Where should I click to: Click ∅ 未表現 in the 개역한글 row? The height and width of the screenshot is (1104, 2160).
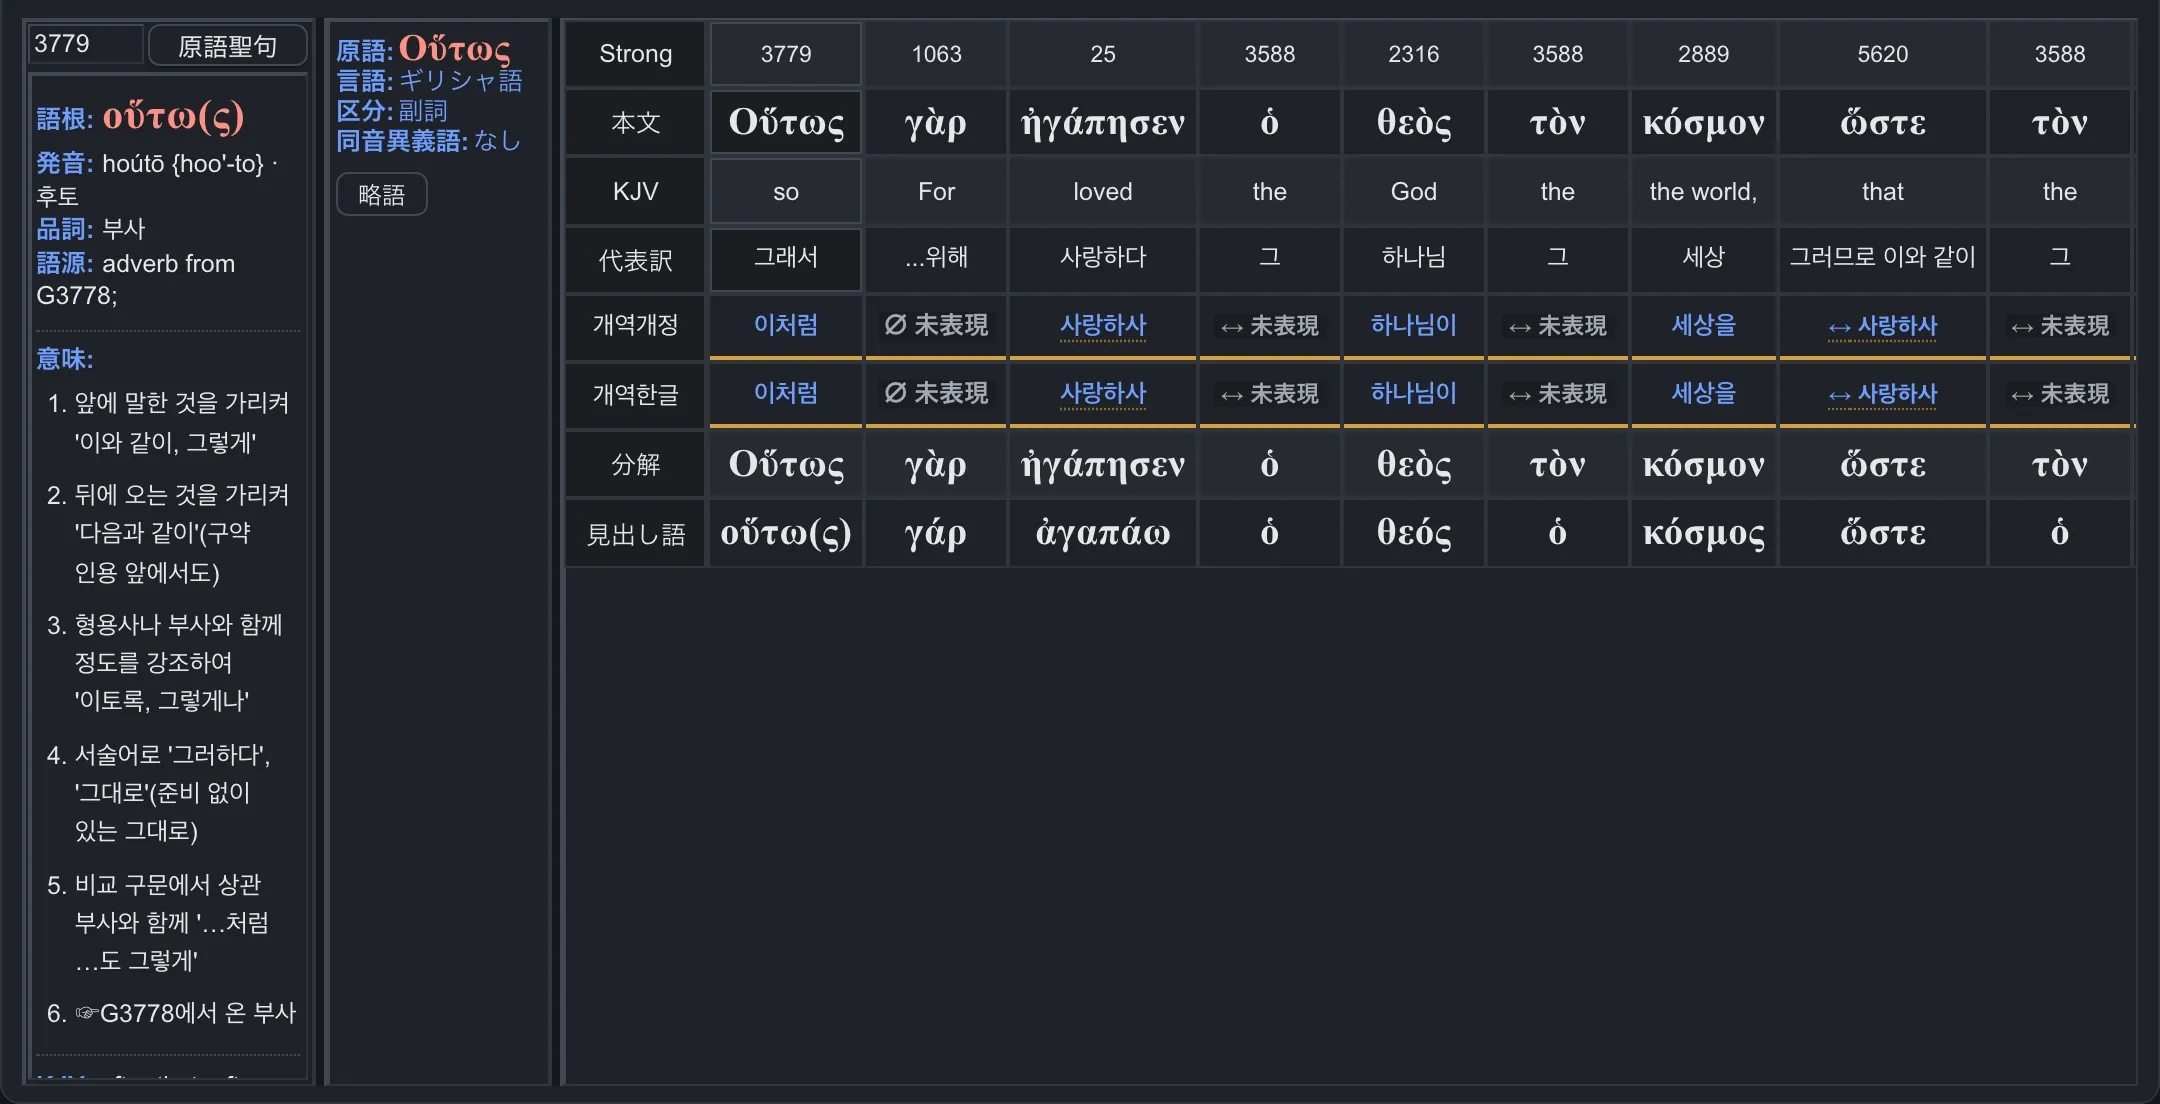(936, 393)
